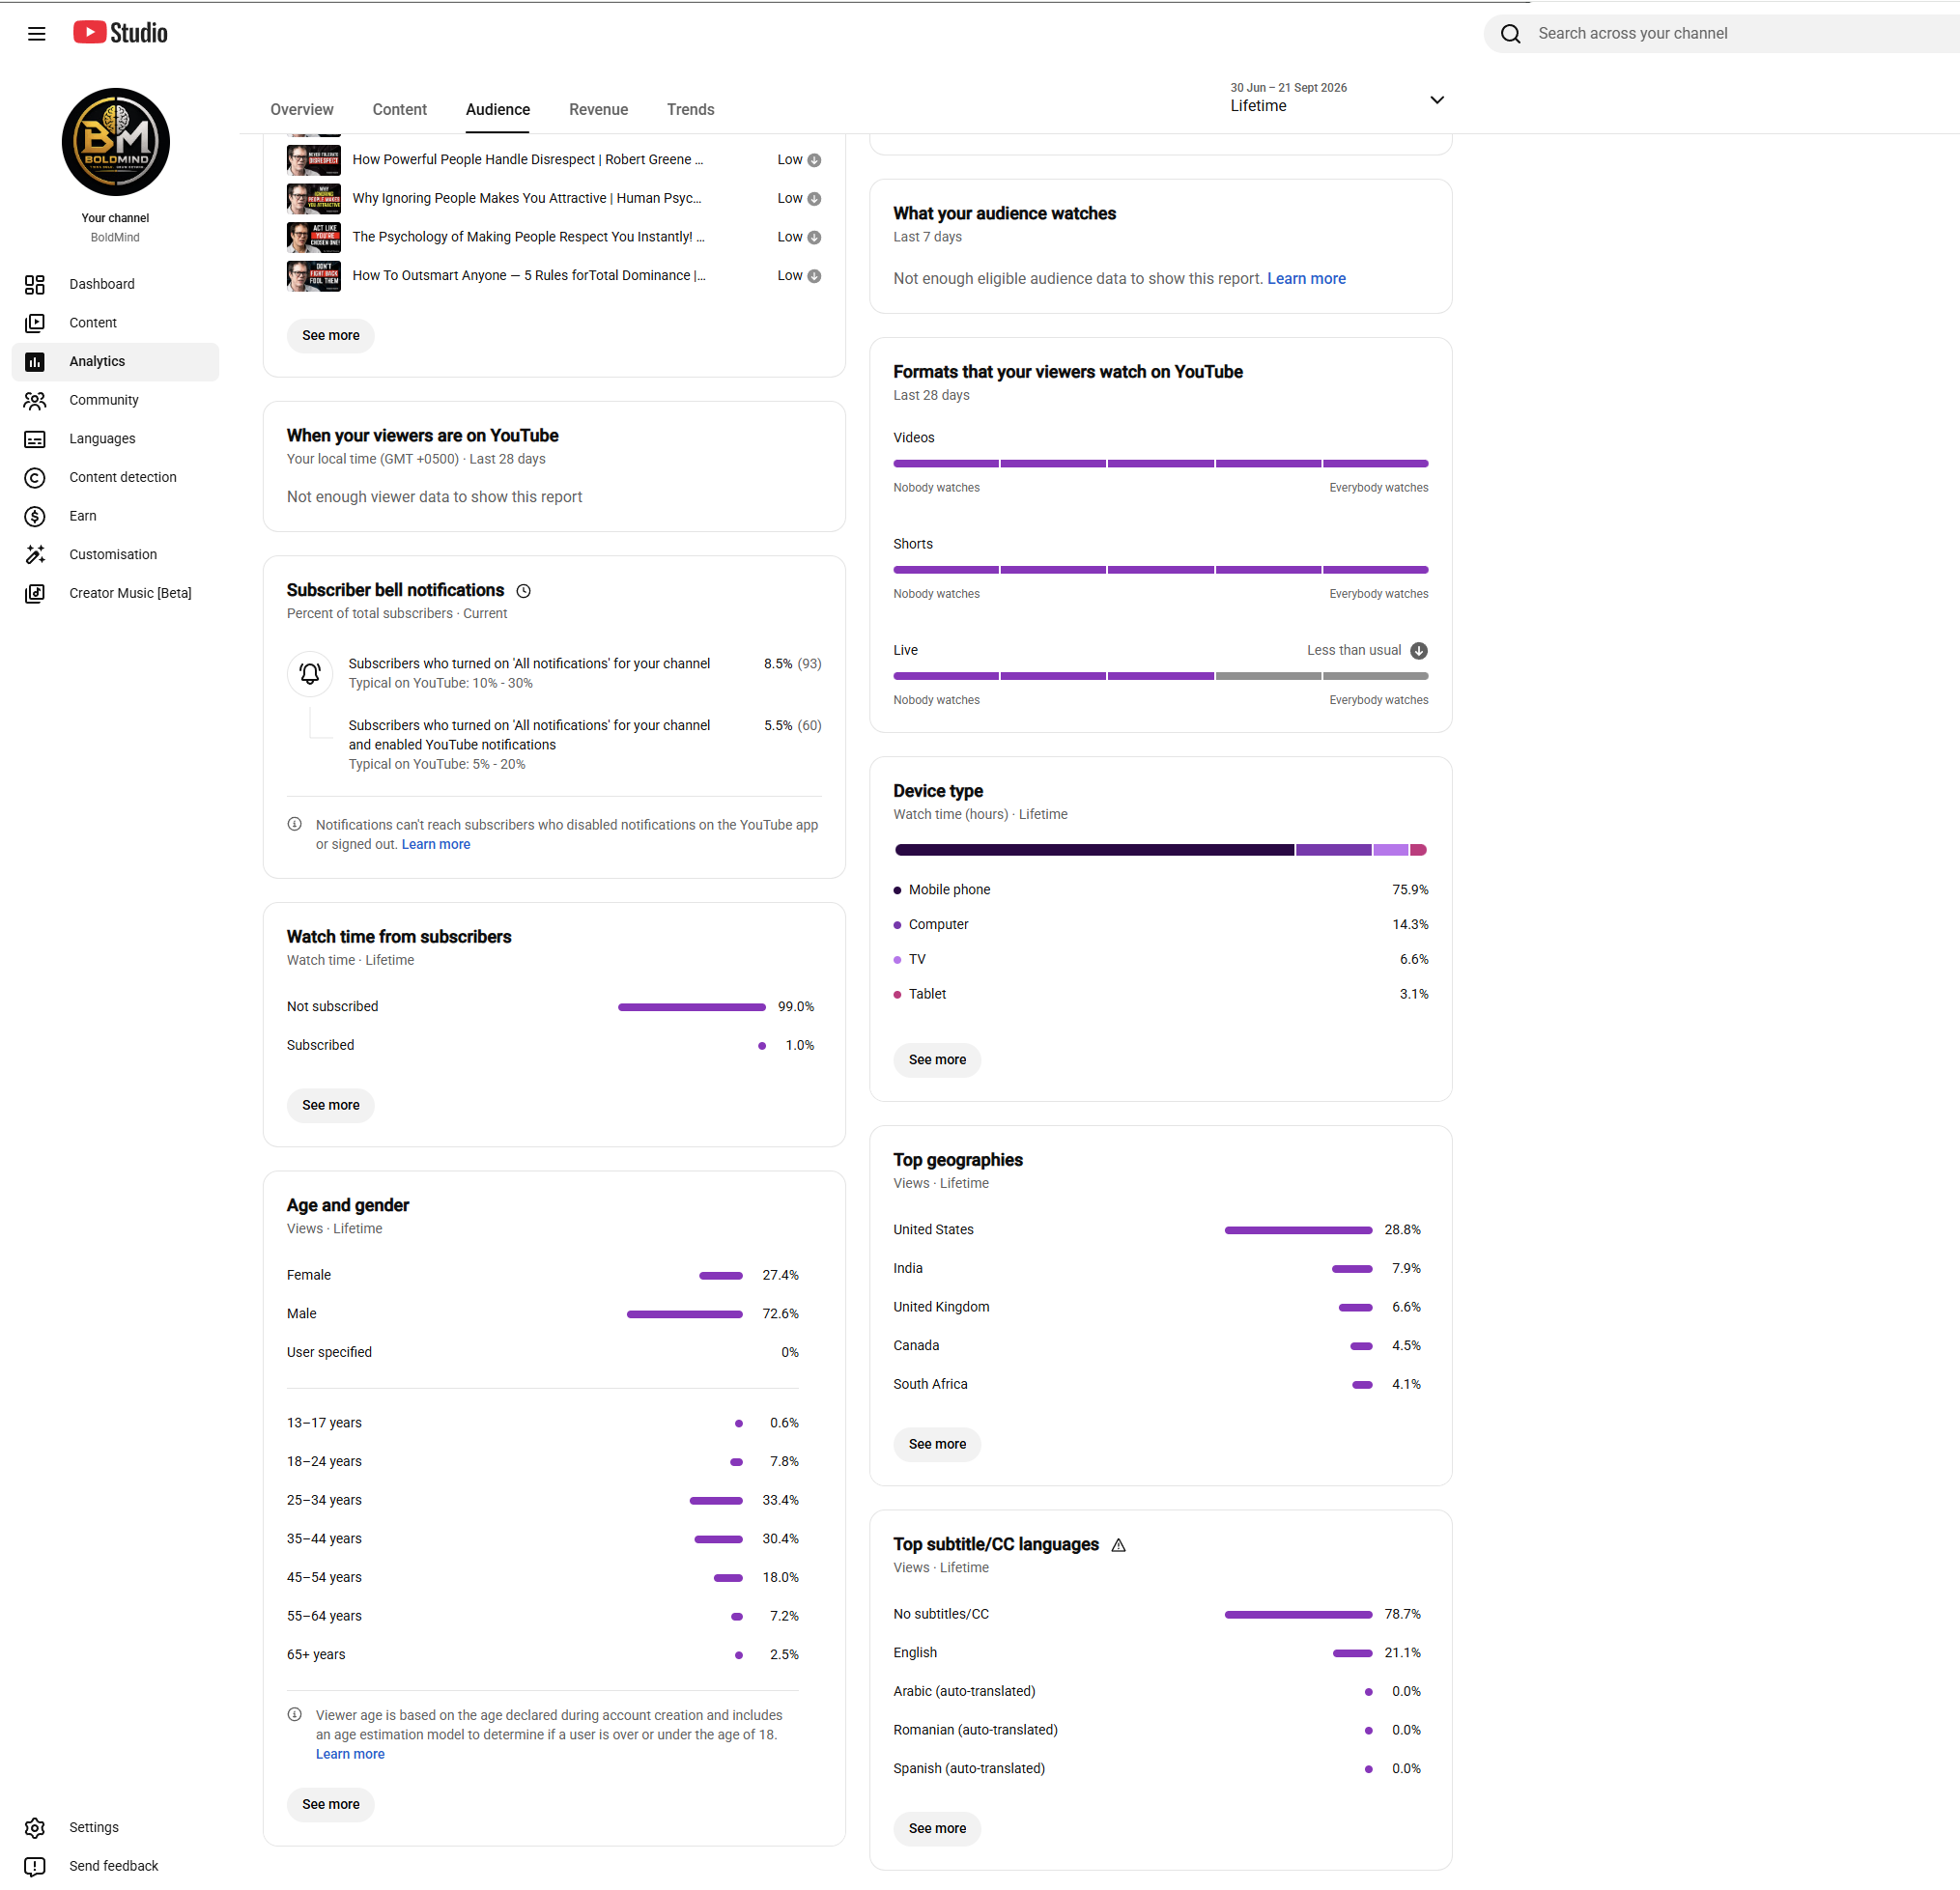
Task: Click the Mobile phone segment of device bar
Action: pyautogui.click(x=1094, y=850)
